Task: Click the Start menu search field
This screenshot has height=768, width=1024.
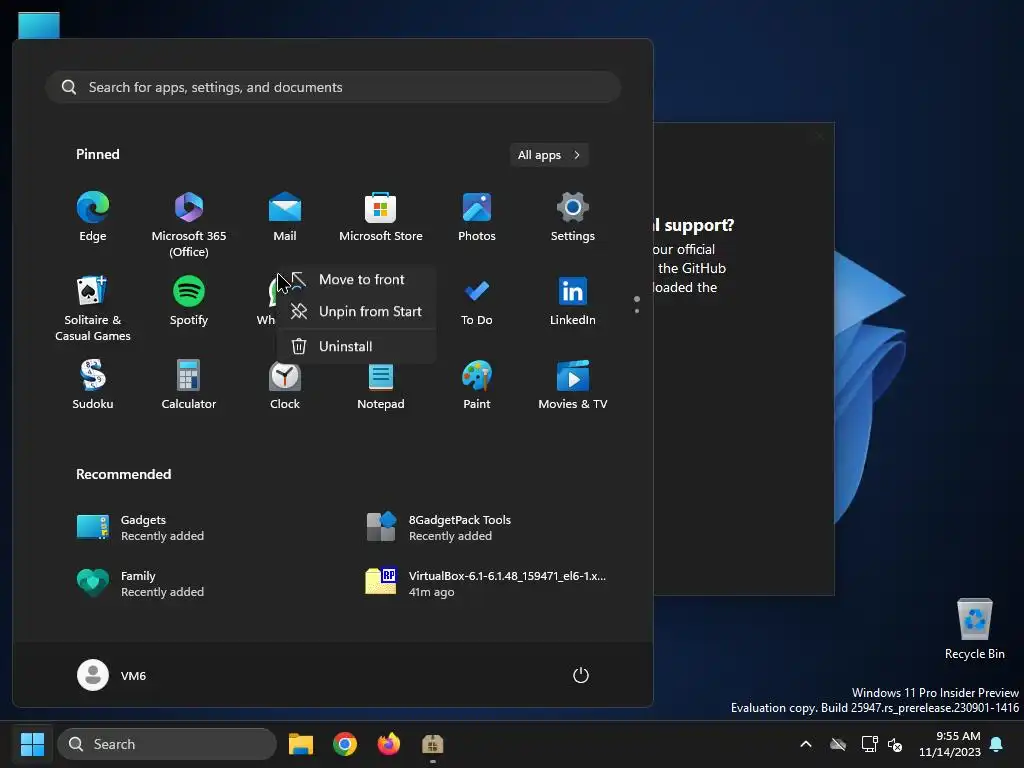Action: point(333,88)
